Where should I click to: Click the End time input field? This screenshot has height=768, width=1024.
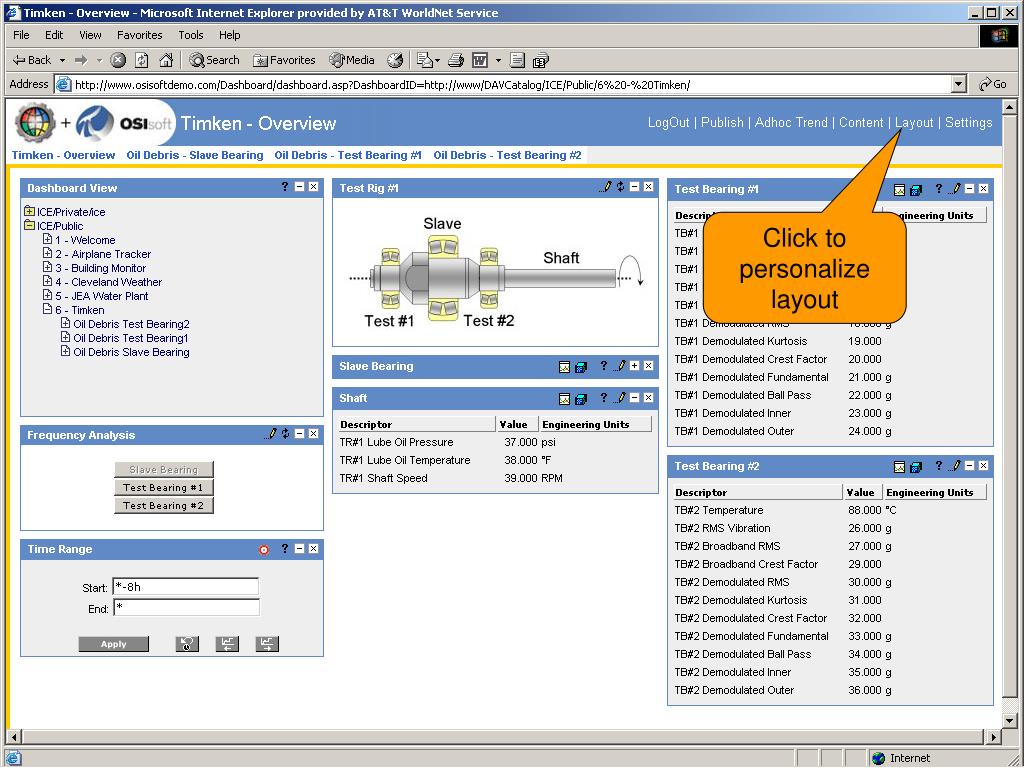click(186, 608)
